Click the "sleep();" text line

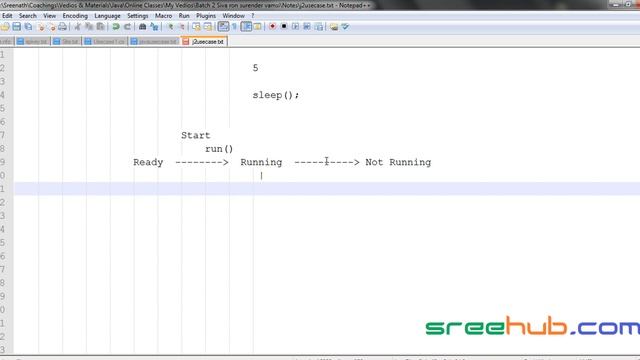[276, 95]
